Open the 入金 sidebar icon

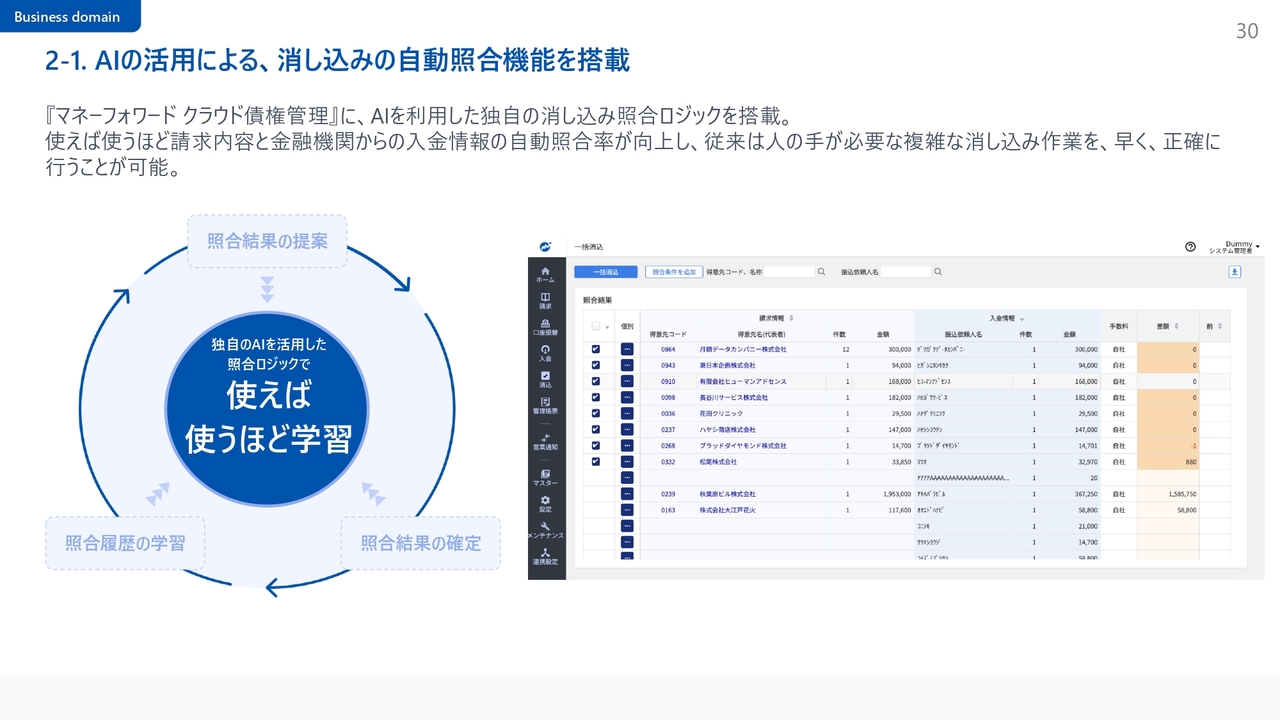click(x=545, y=352)
